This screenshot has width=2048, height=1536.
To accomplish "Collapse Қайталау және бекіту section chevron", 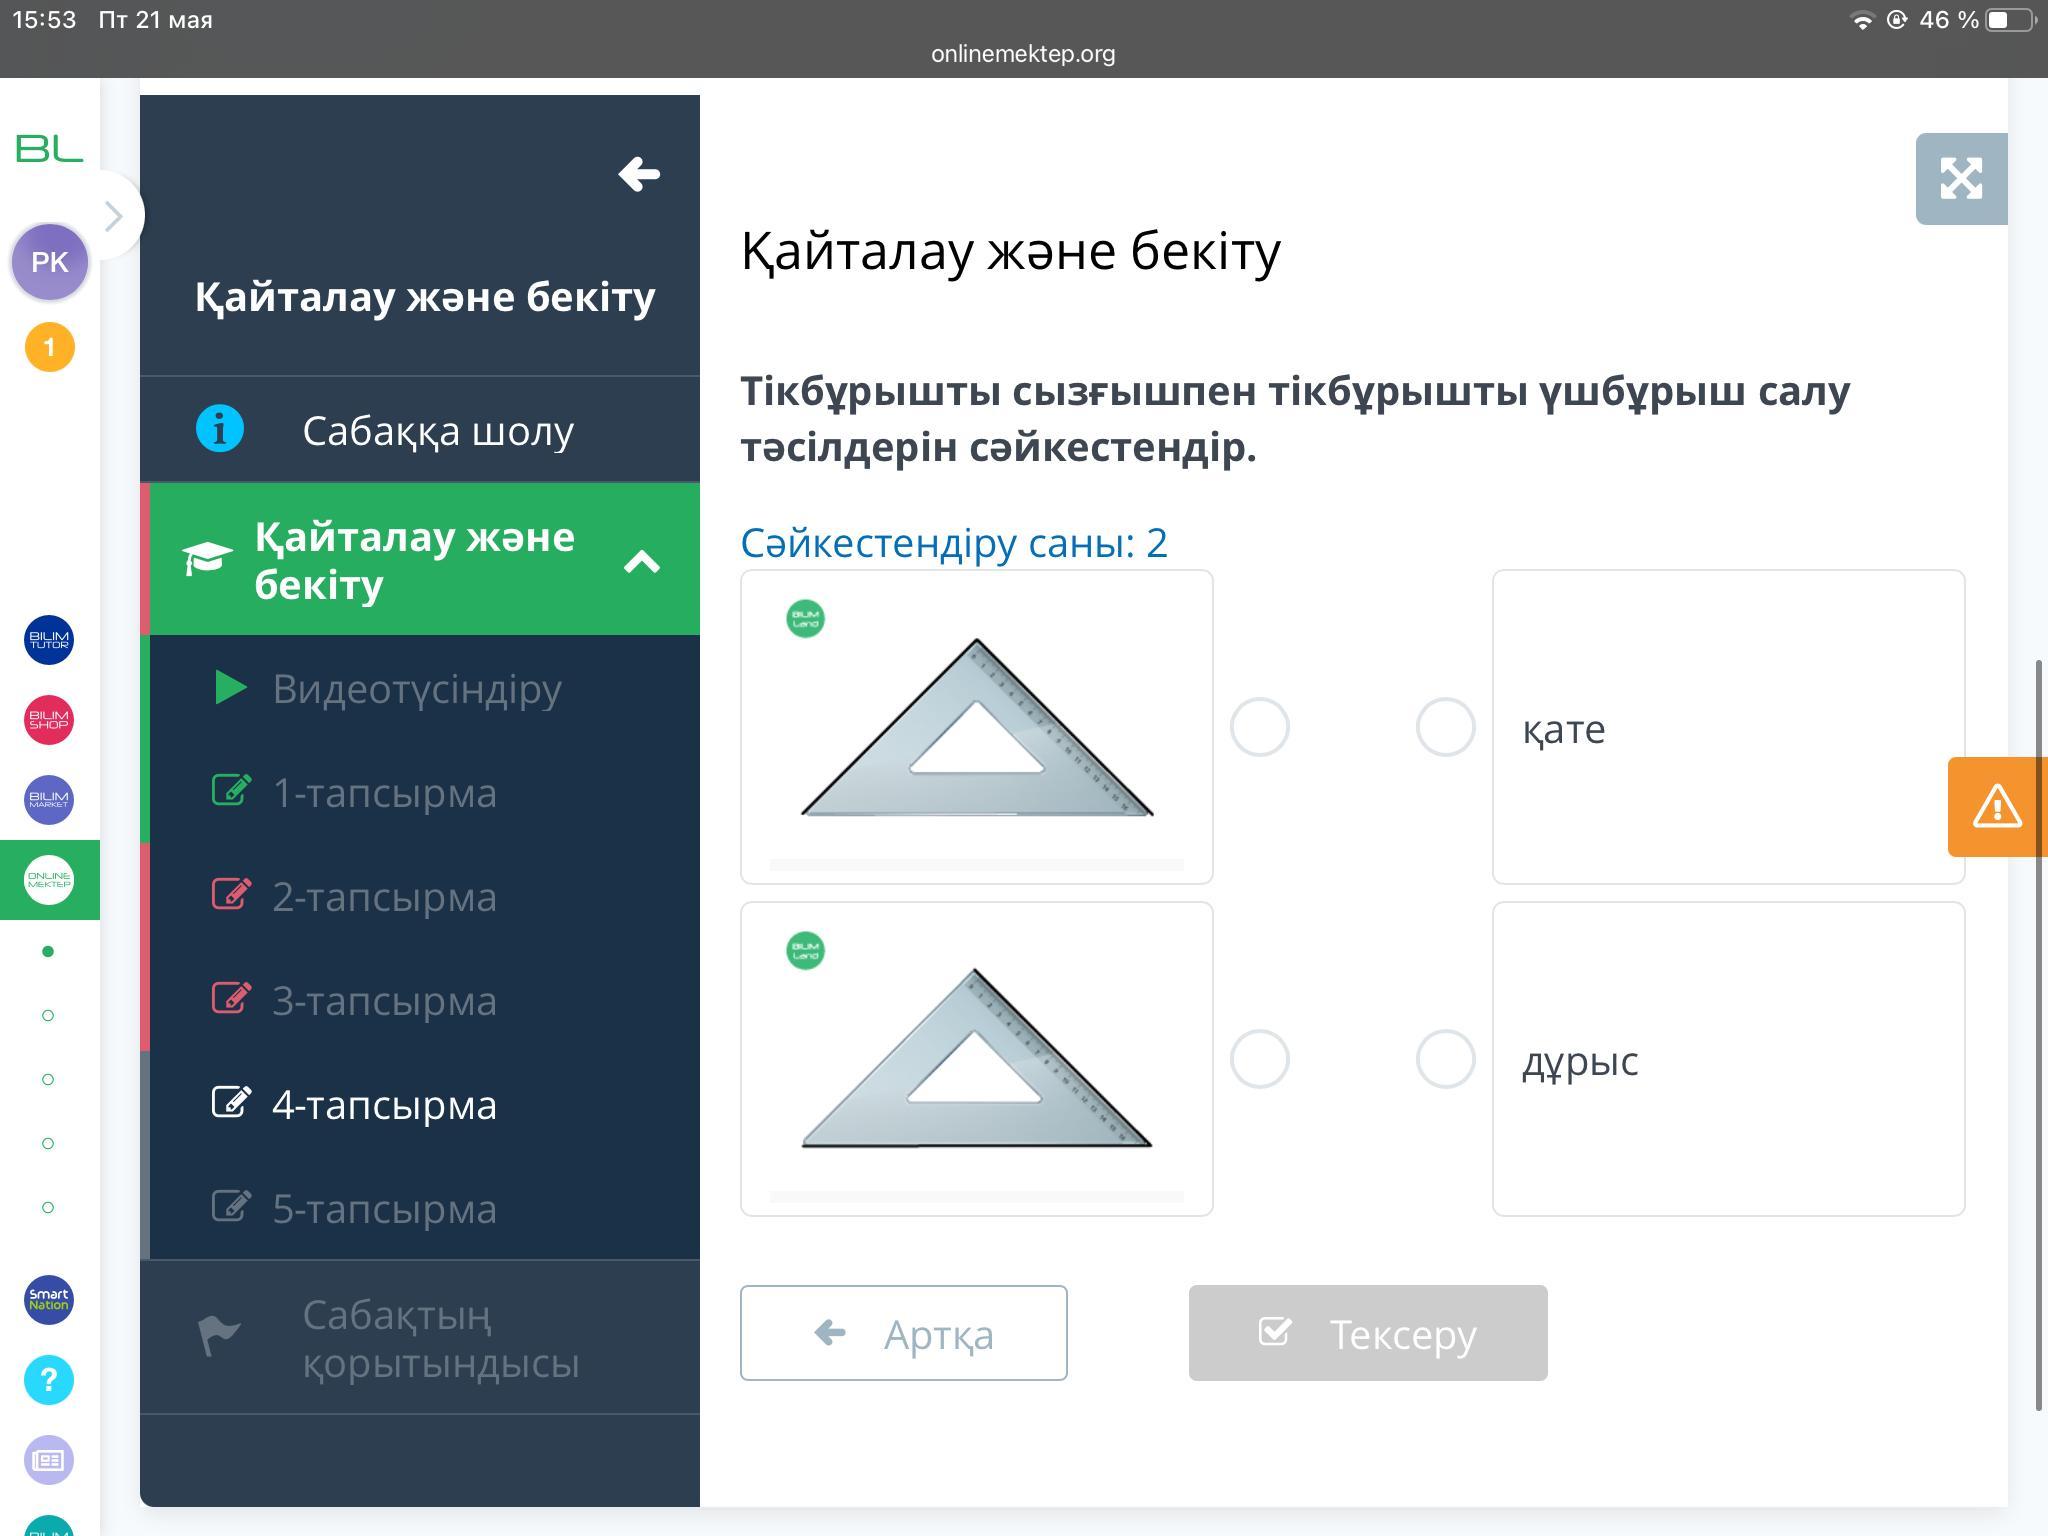I will [641, 562].
